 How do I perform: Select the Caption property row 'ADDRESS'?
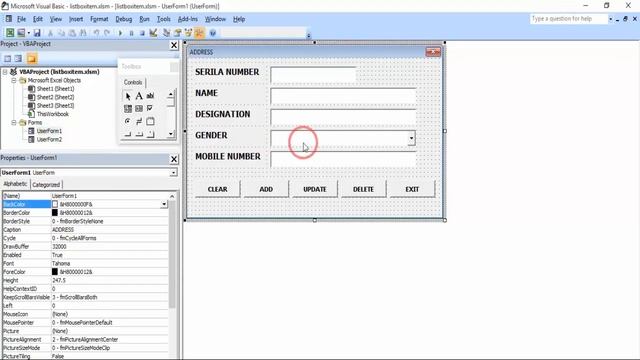pos(85,230)
